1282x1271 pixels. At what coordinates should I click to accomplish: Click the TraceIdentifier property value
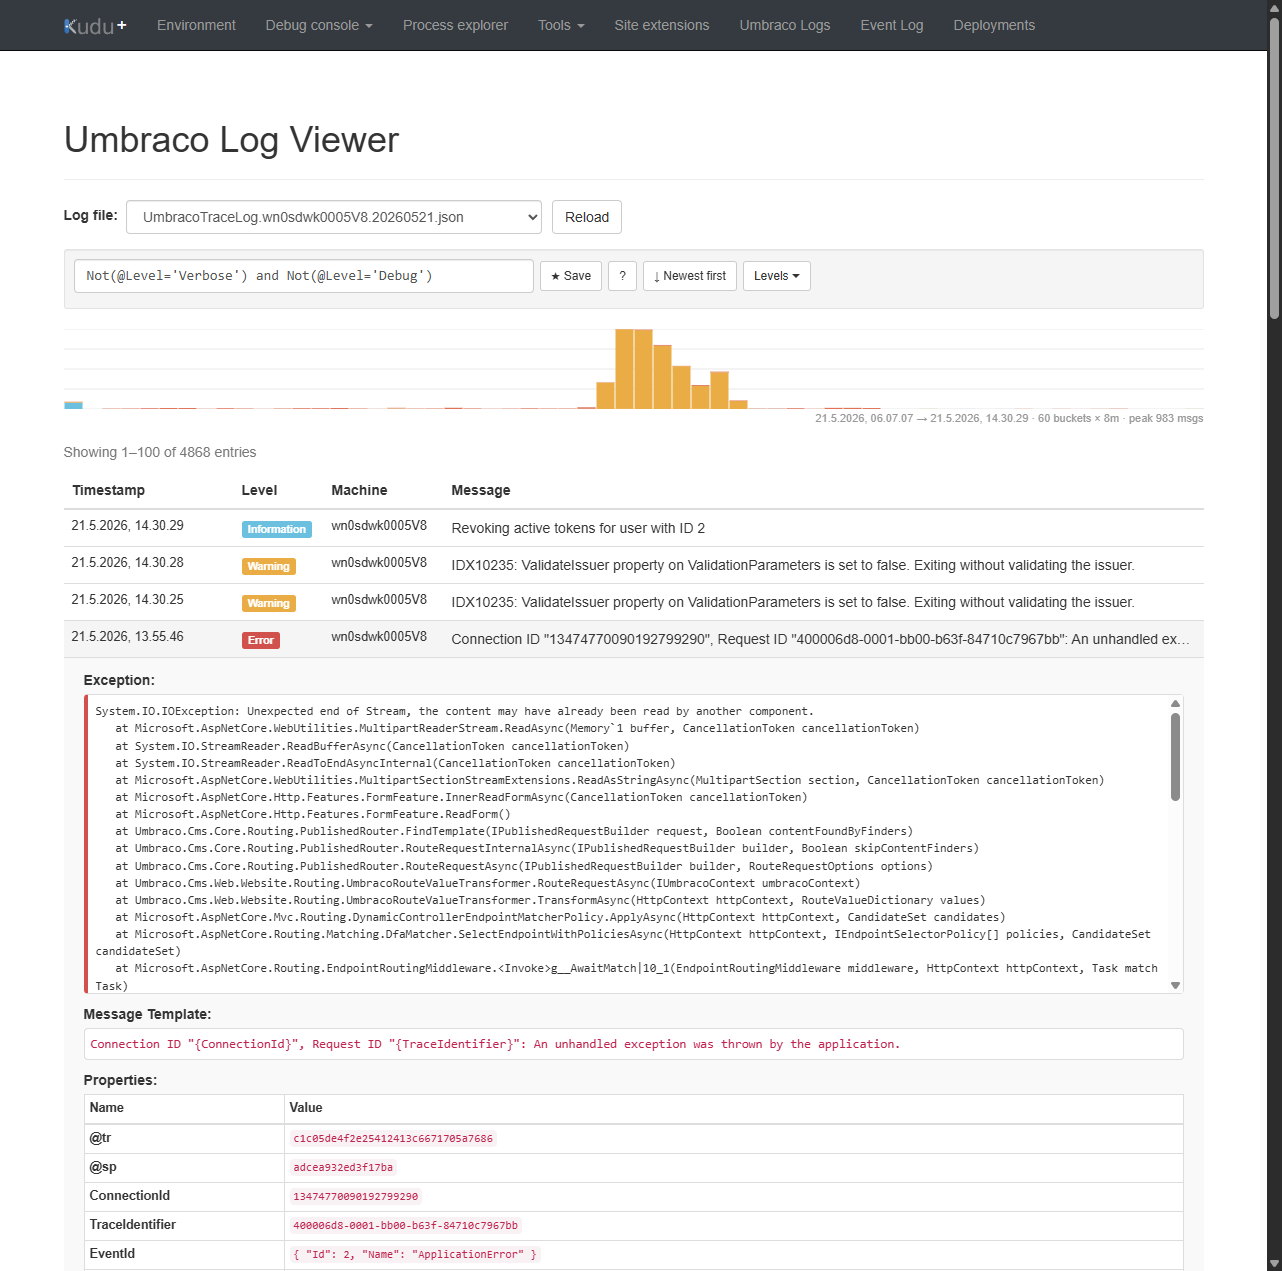[405, 1225]
